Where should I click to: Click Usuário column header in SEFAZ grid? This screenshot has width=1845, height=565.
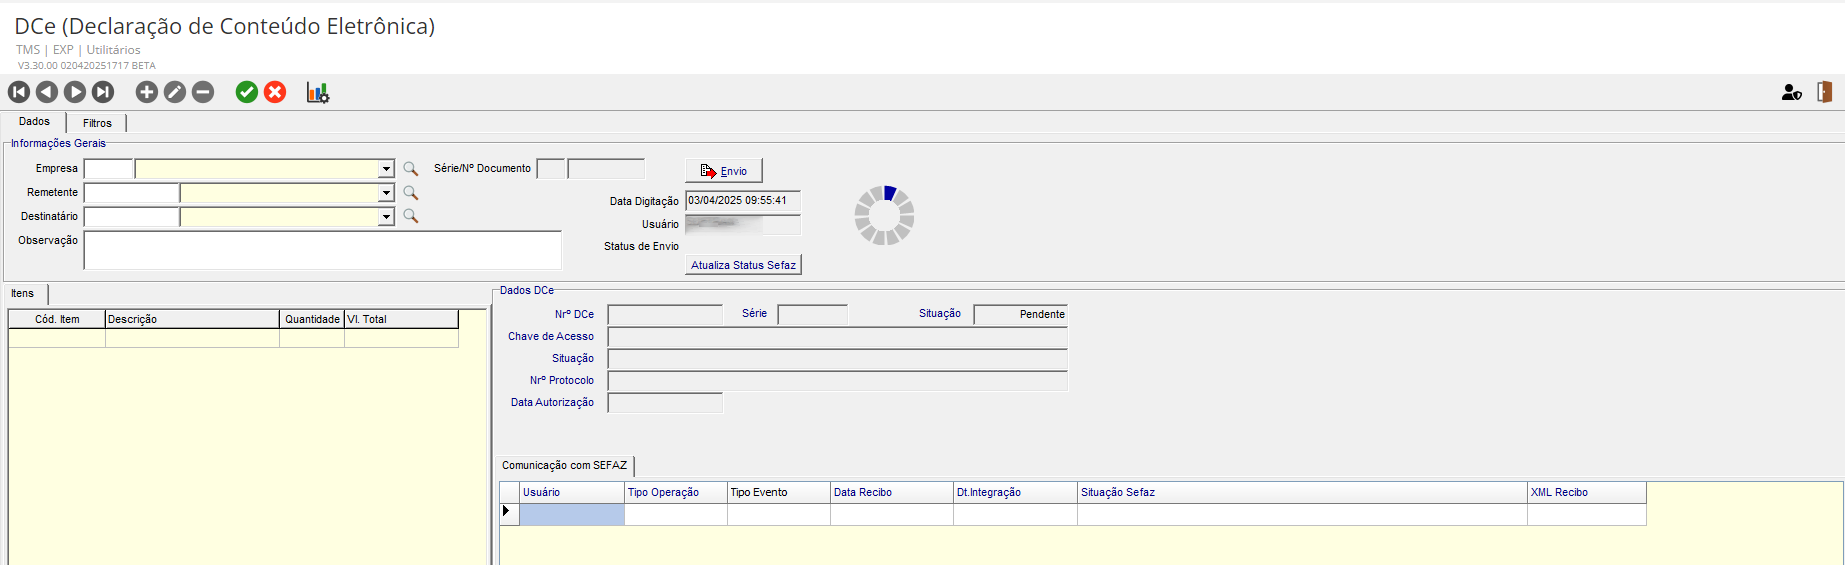[x=572, y=492]
